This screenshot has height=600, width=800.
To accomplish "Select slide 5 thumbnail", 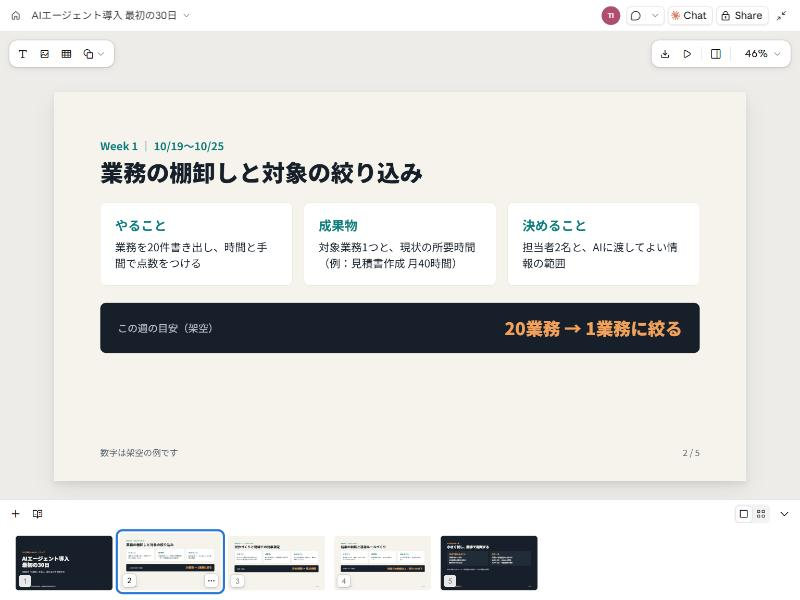I will click(x=489, y=563).
